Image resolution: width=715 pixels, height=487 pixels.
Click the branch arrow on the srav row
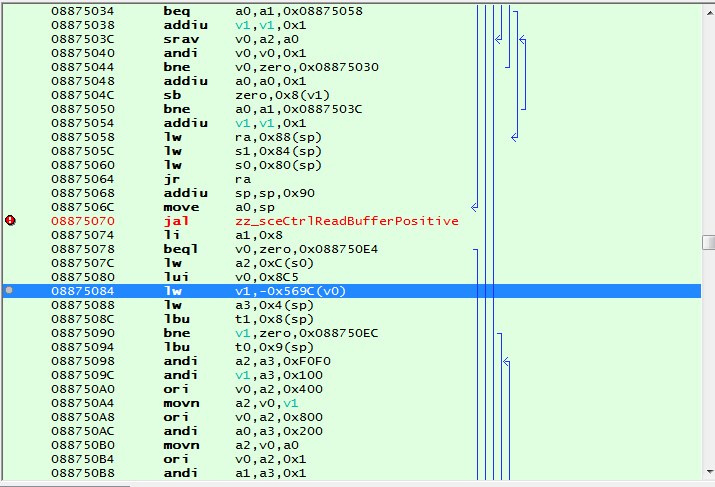pos(497,40)
